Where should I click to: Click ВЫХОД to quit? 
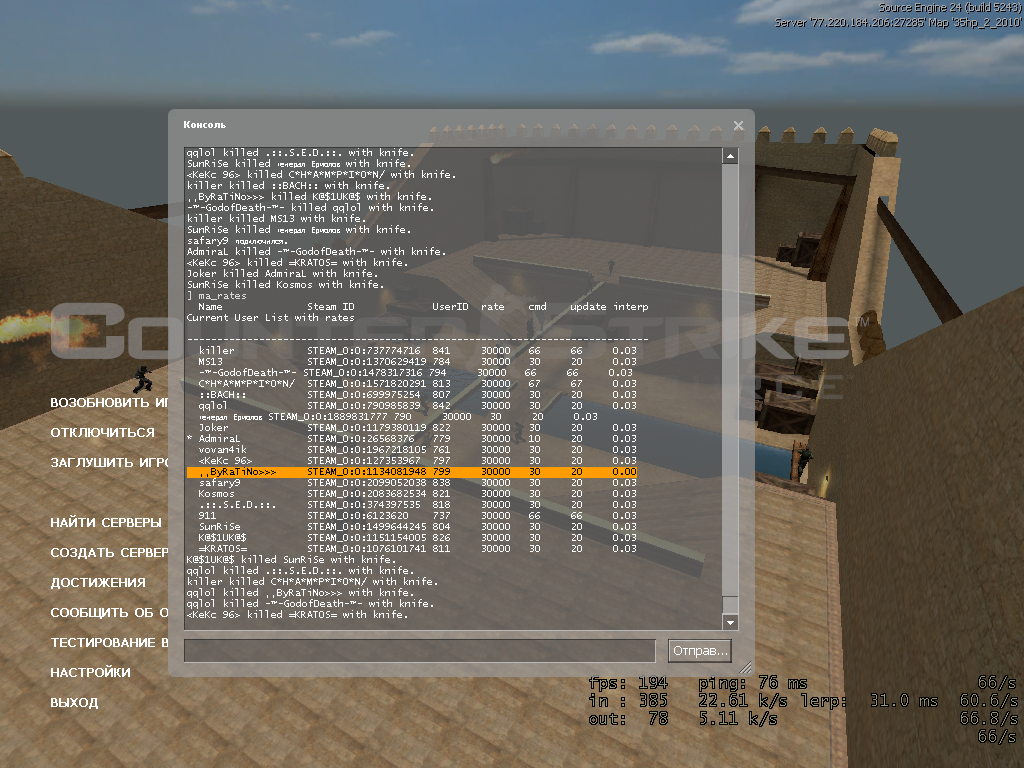pos(74,703)
